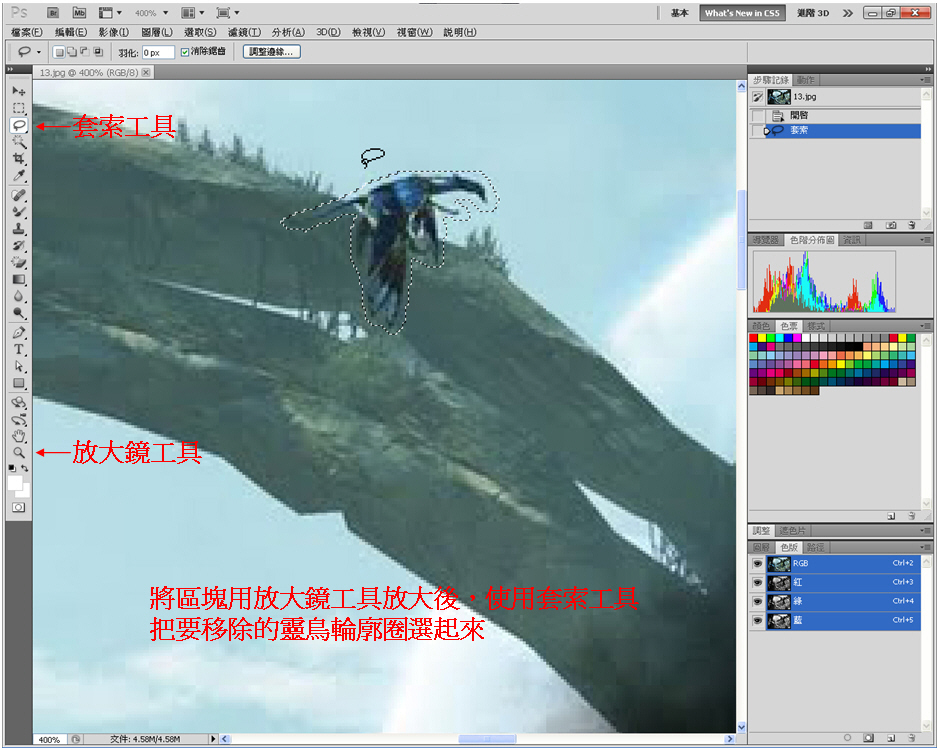Click the foreground color box
Viewport: 938px width, 750px height.
tap(15, 483)
